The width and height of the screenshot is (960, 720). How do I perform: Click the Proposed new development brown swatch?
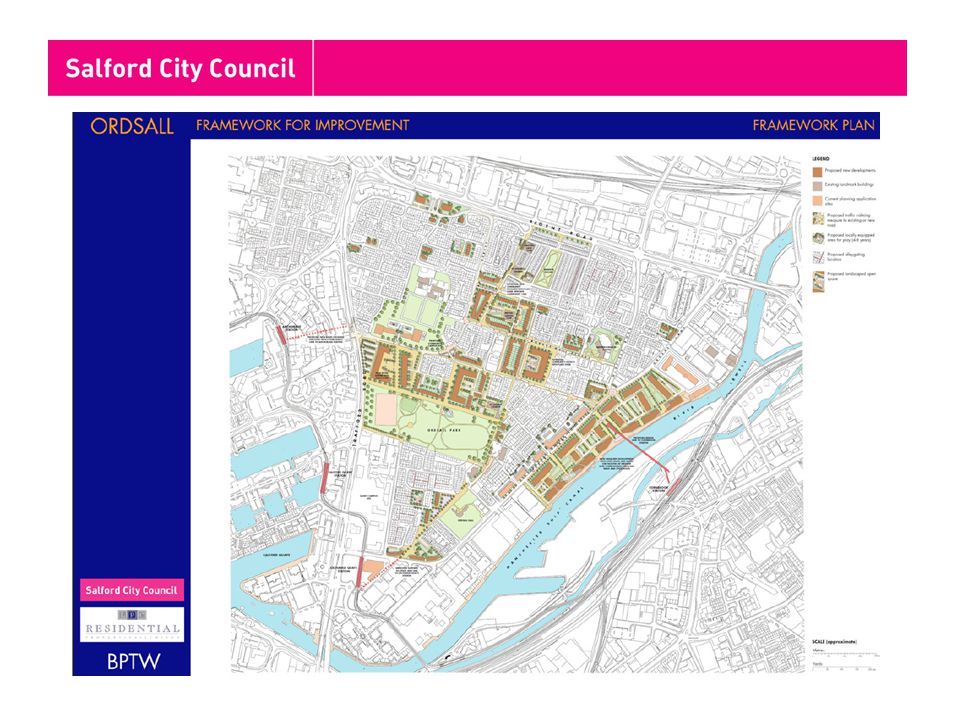coord(817,172)
